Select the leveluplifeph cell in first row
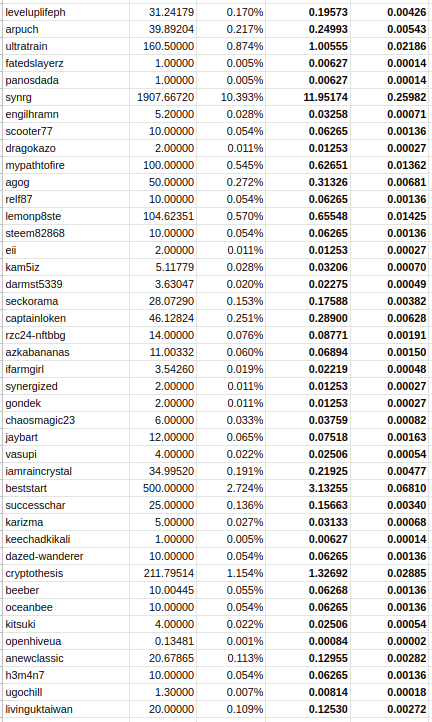Viewport: 432px width, 722px height. 66,12
